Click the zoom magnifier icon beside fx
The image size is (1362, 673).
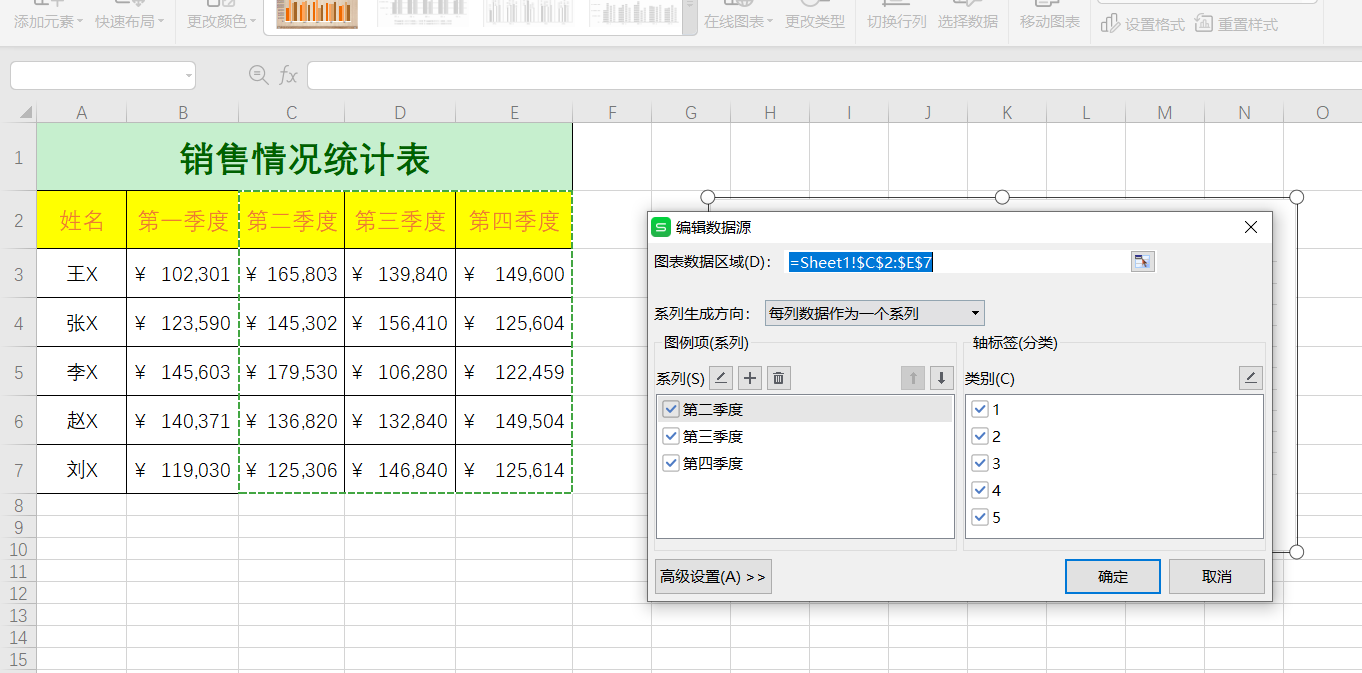pos(258,75)
